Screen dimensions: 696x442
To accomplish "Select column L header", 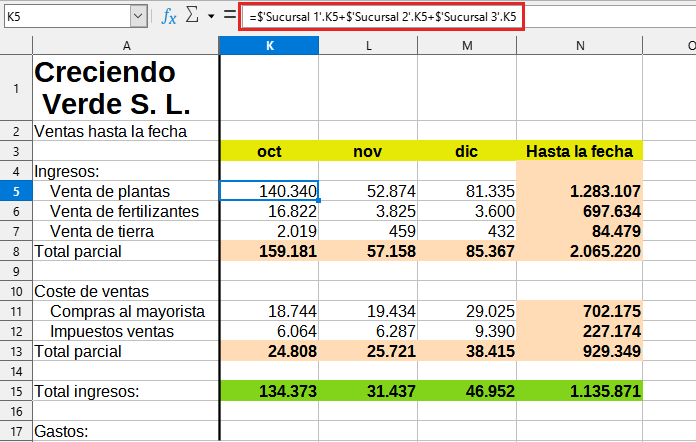I will tap(368, 46).
